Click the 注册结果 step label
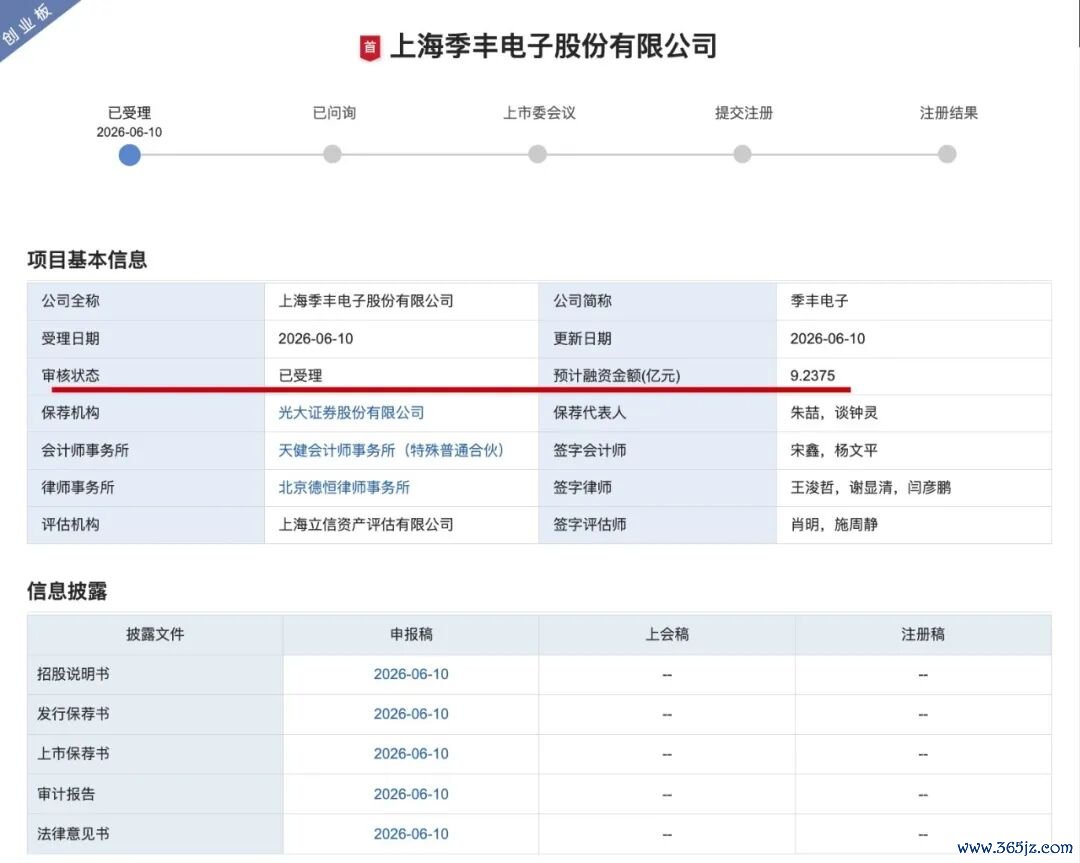The width and height of the screenshot is (1080, 863). click(948, 112)
